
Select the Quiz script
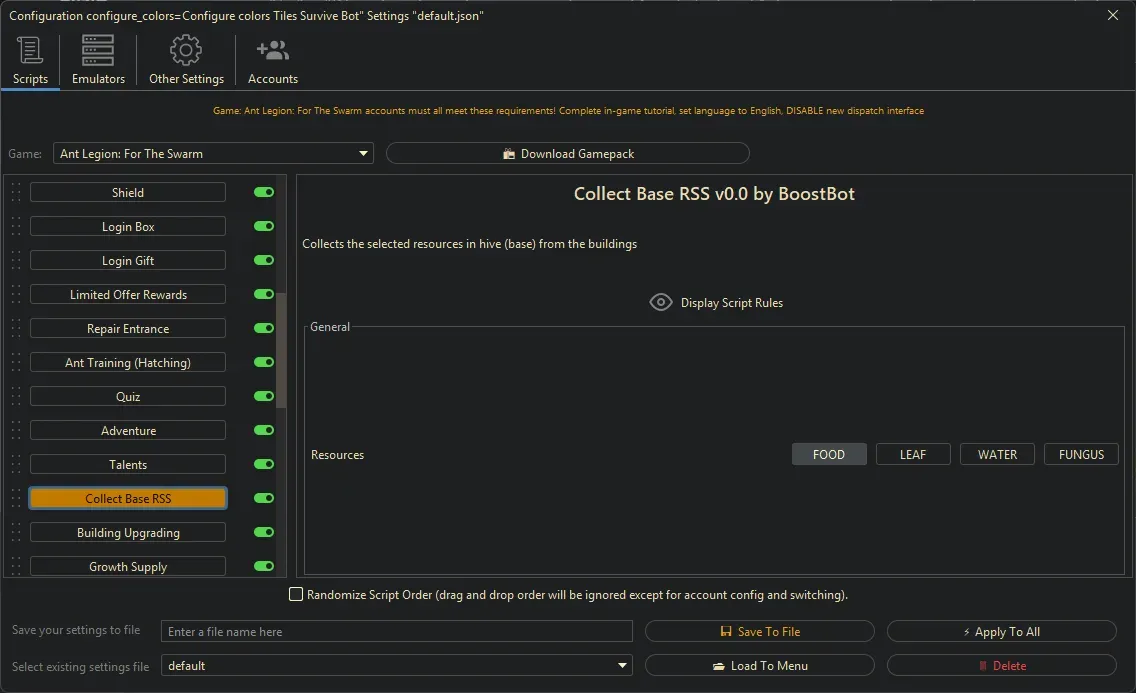pos(128,397)
